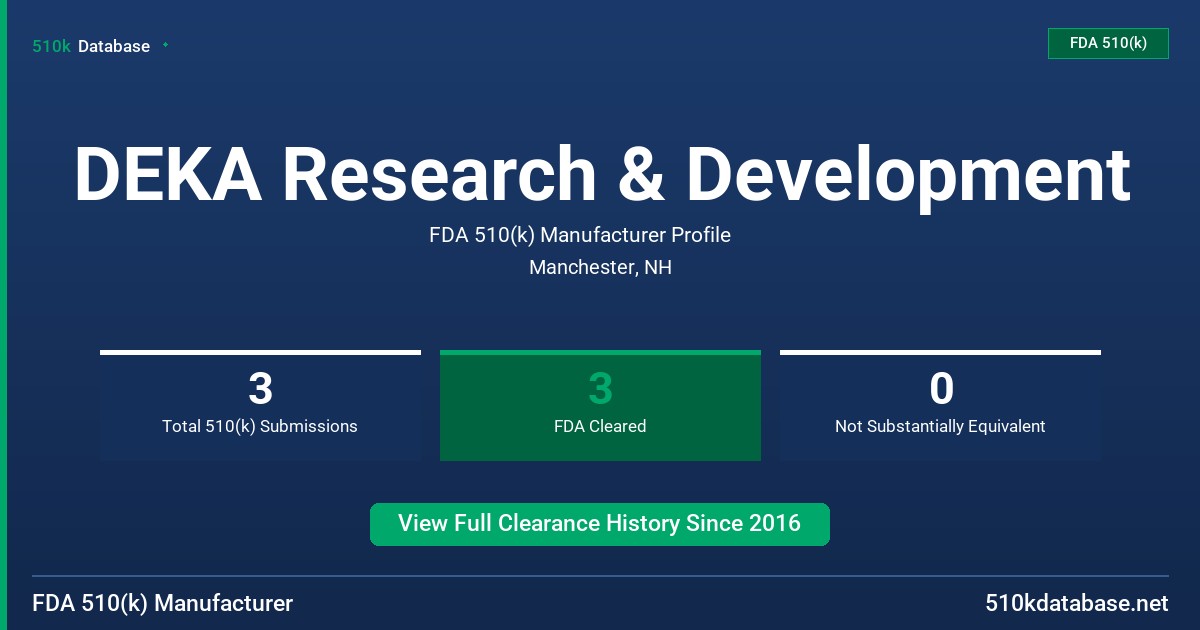Open the Total 510(k) Submissions card

tap(260, 405)
